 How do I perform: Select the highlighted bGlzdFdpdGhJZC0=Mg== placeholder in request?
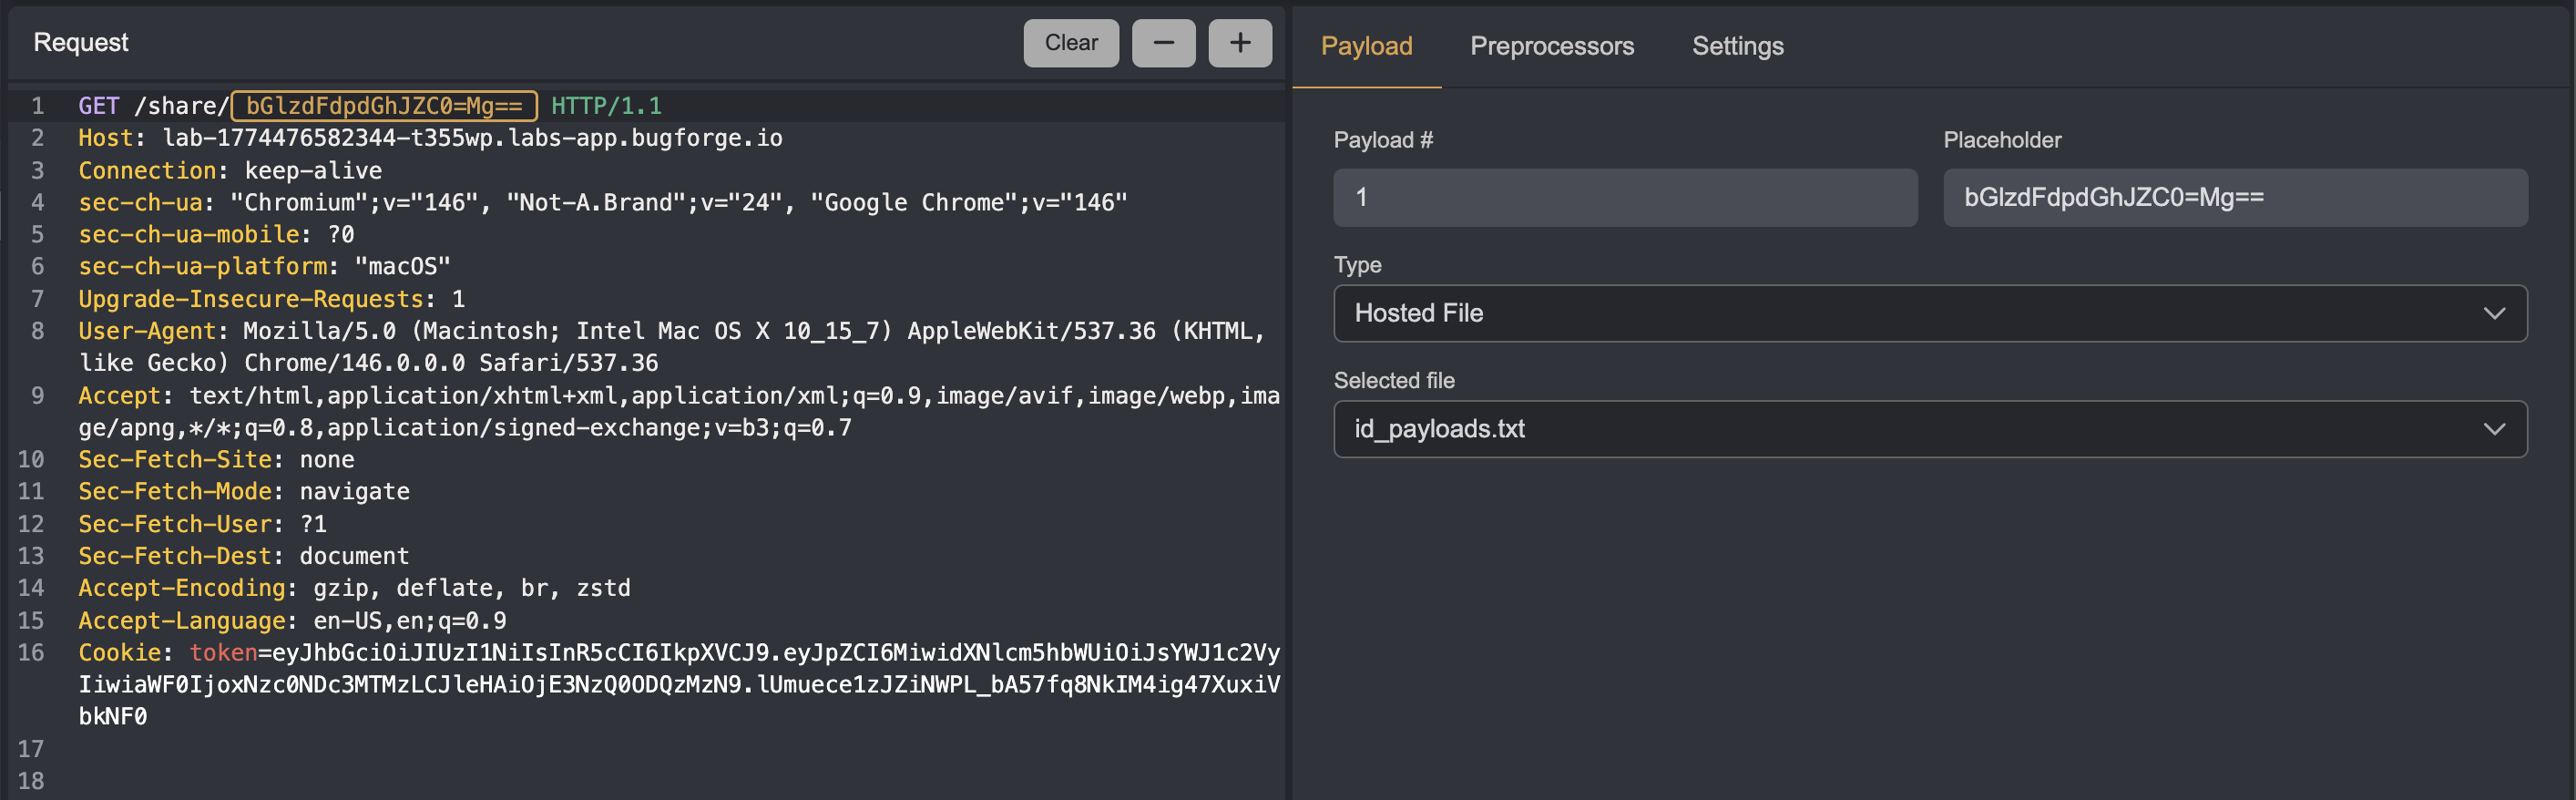click(x=384, y=106)
